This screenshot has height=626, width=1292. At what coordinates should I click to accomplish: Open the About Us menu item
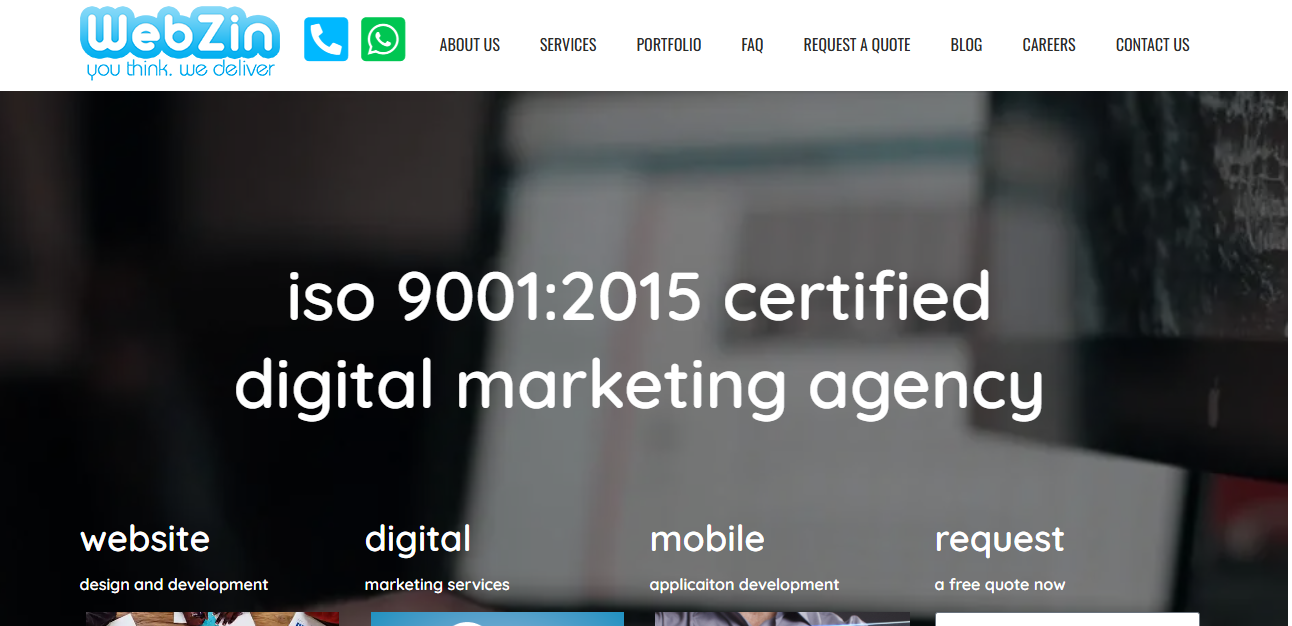[469, 45]
